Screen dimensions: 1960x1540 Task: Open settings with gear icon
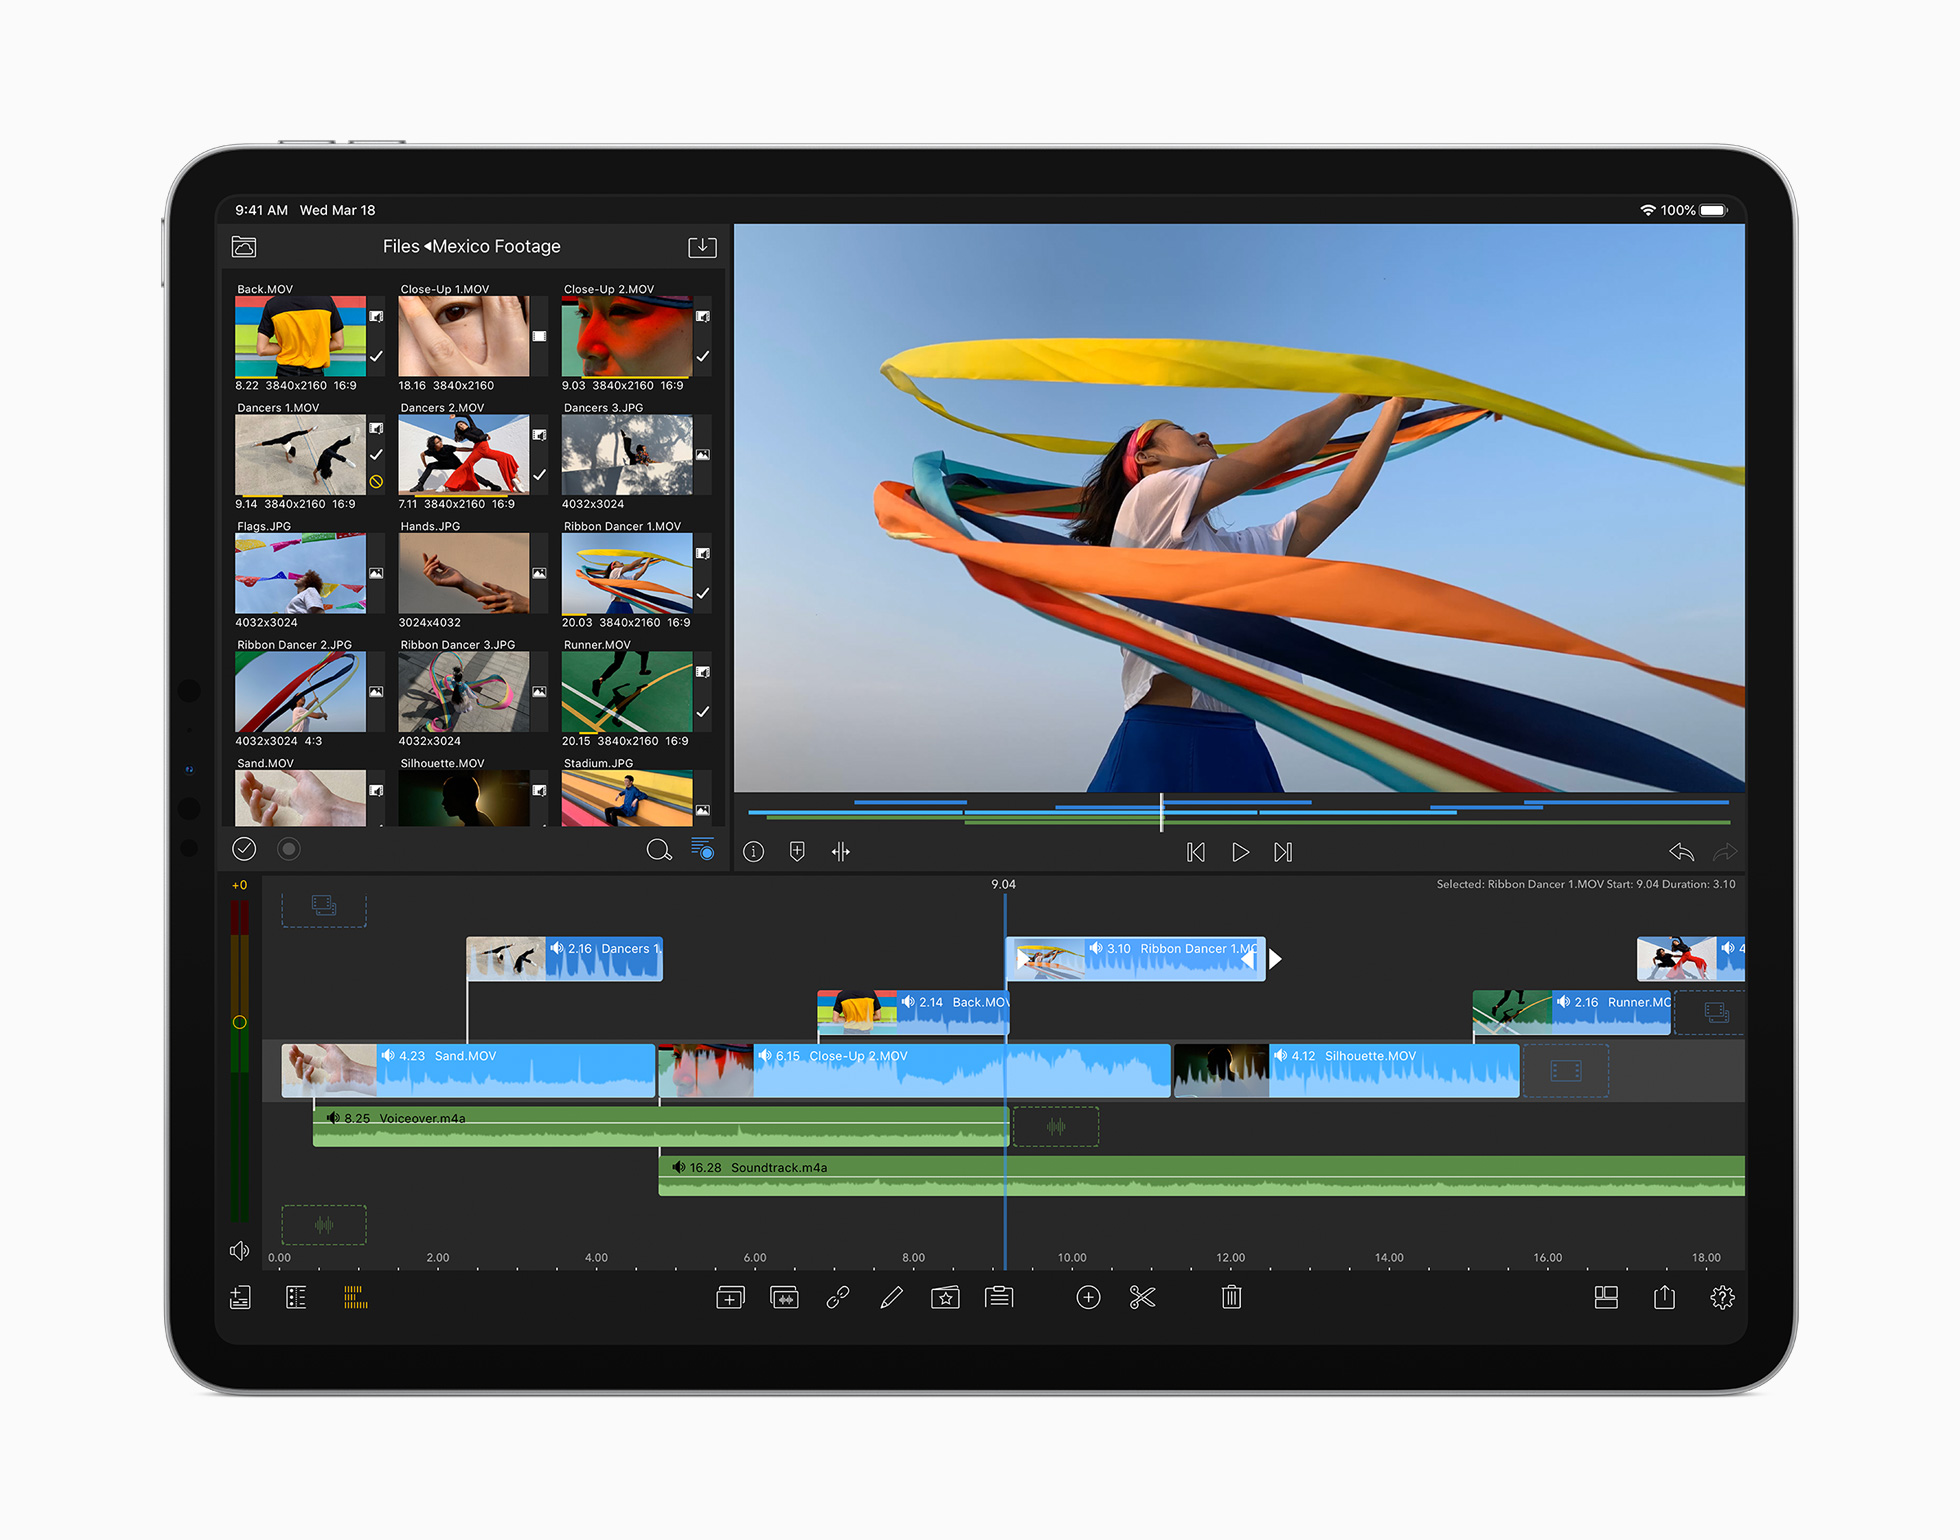pos(1723,1297)
